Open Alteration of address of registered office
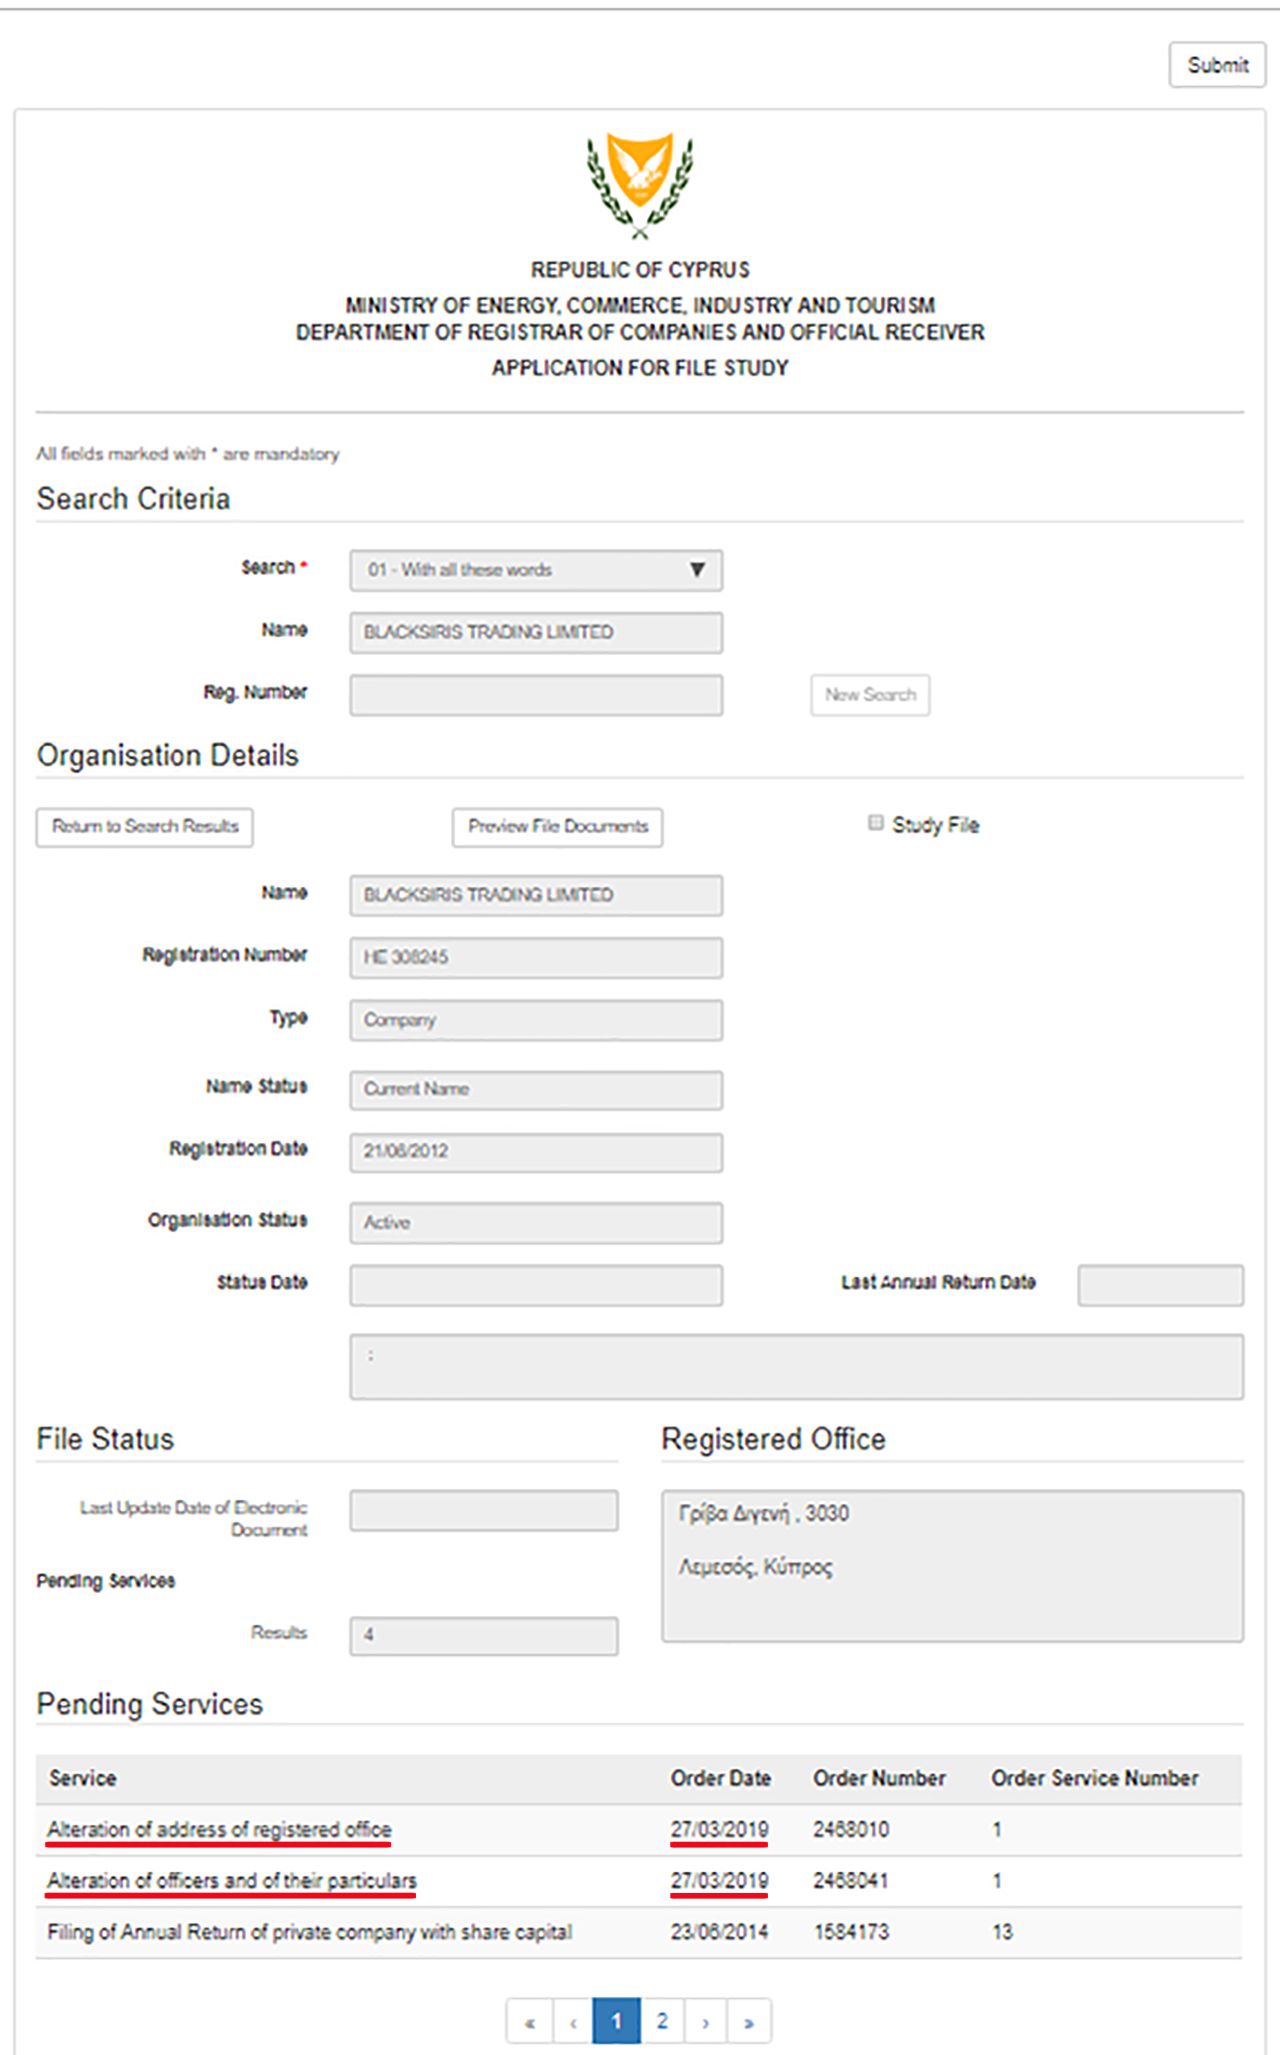Image resolution: width=1280 pixels, height=2055 pixels. click(x=219, y=1830)
